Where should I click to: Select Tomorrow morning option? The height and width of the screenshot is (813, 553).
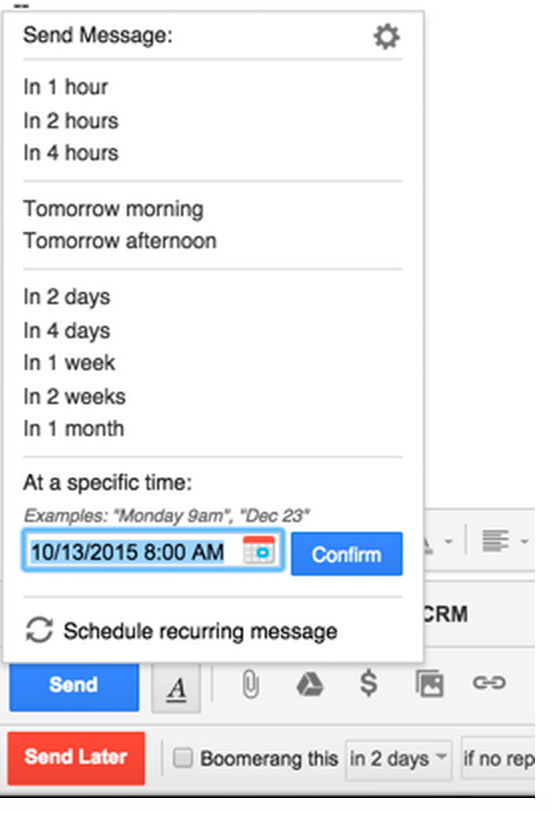tap(114, 209)
